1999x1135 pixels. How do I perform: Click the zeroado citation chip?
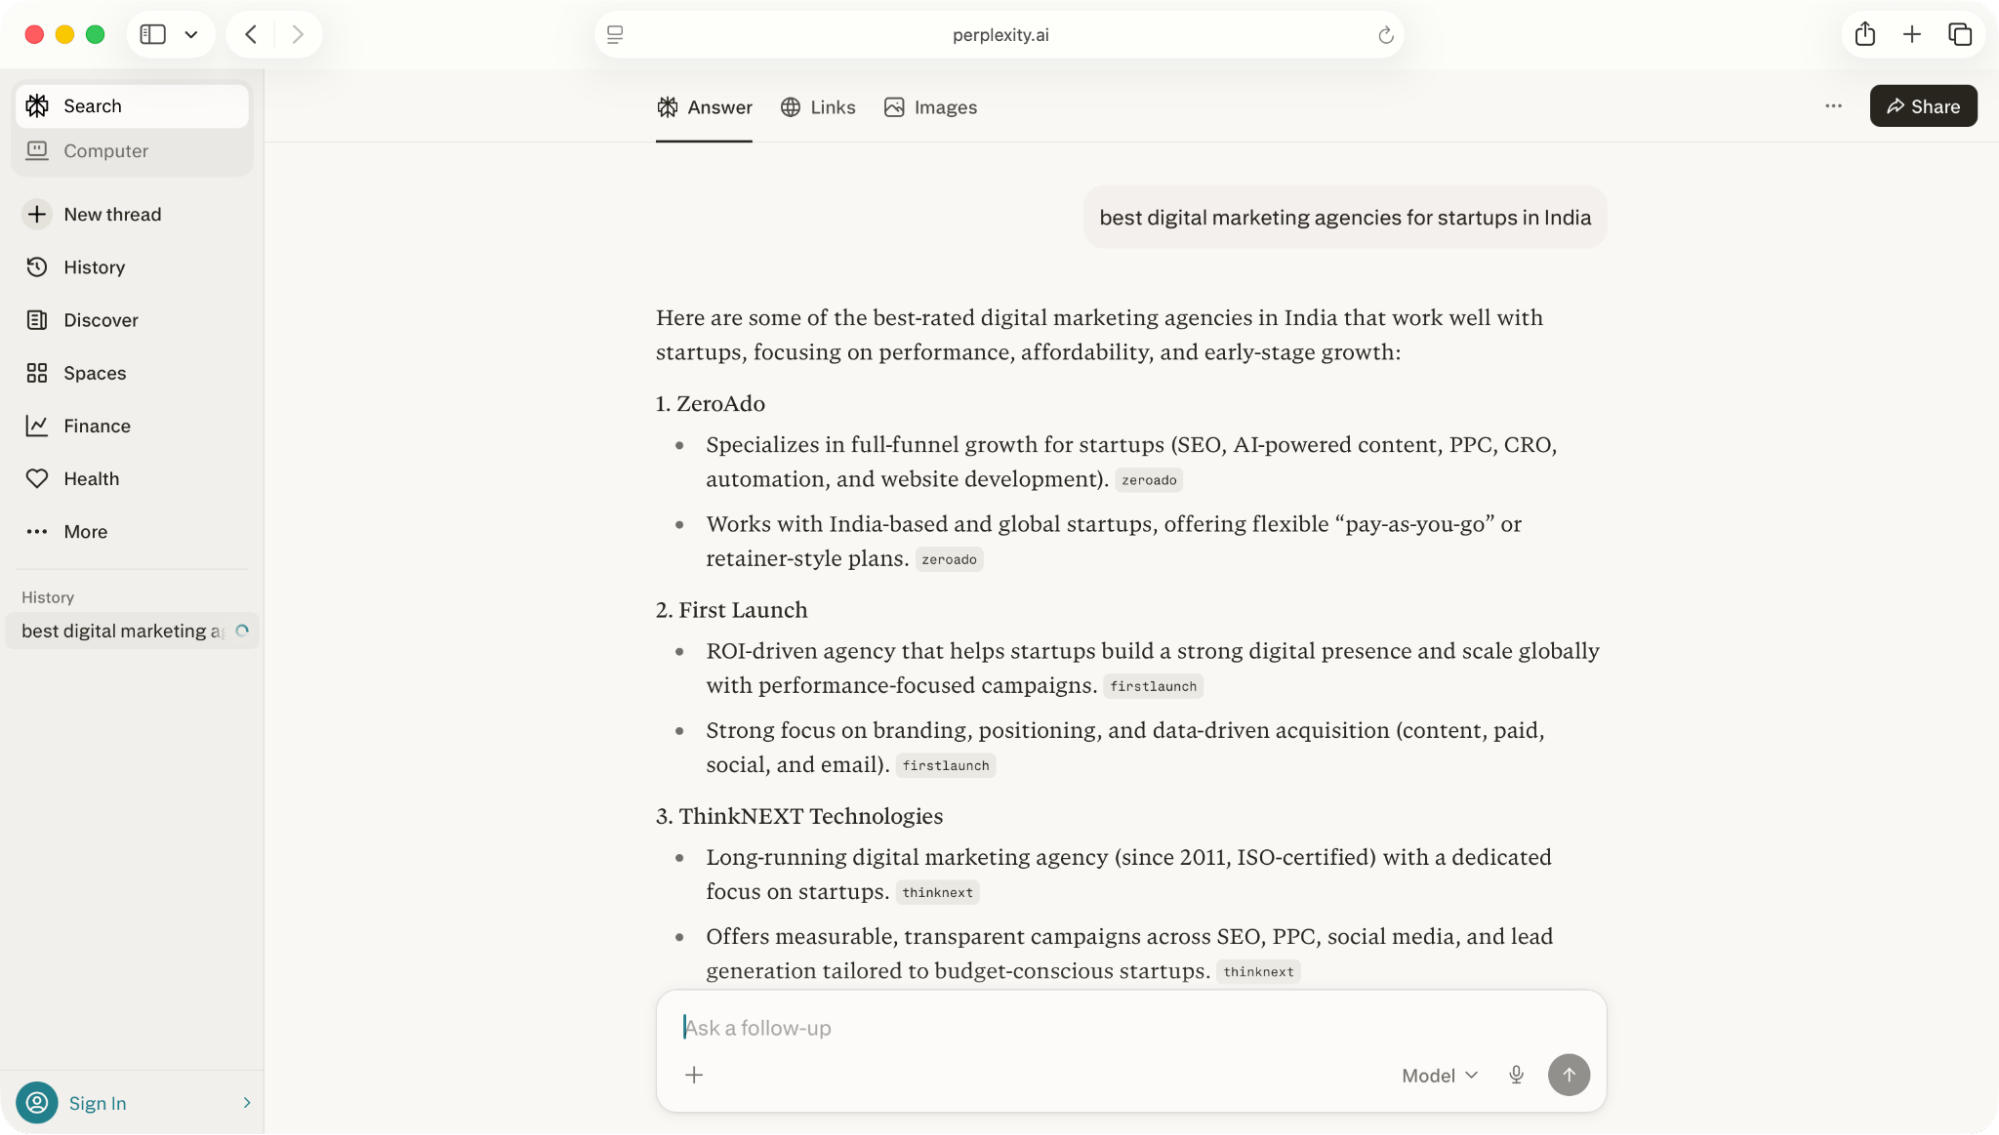1148,479
